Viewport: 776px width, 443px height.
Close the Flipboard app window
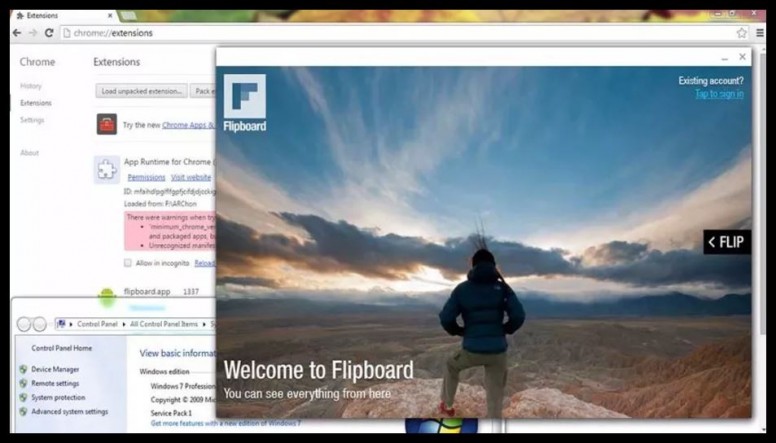click(742, 57)
